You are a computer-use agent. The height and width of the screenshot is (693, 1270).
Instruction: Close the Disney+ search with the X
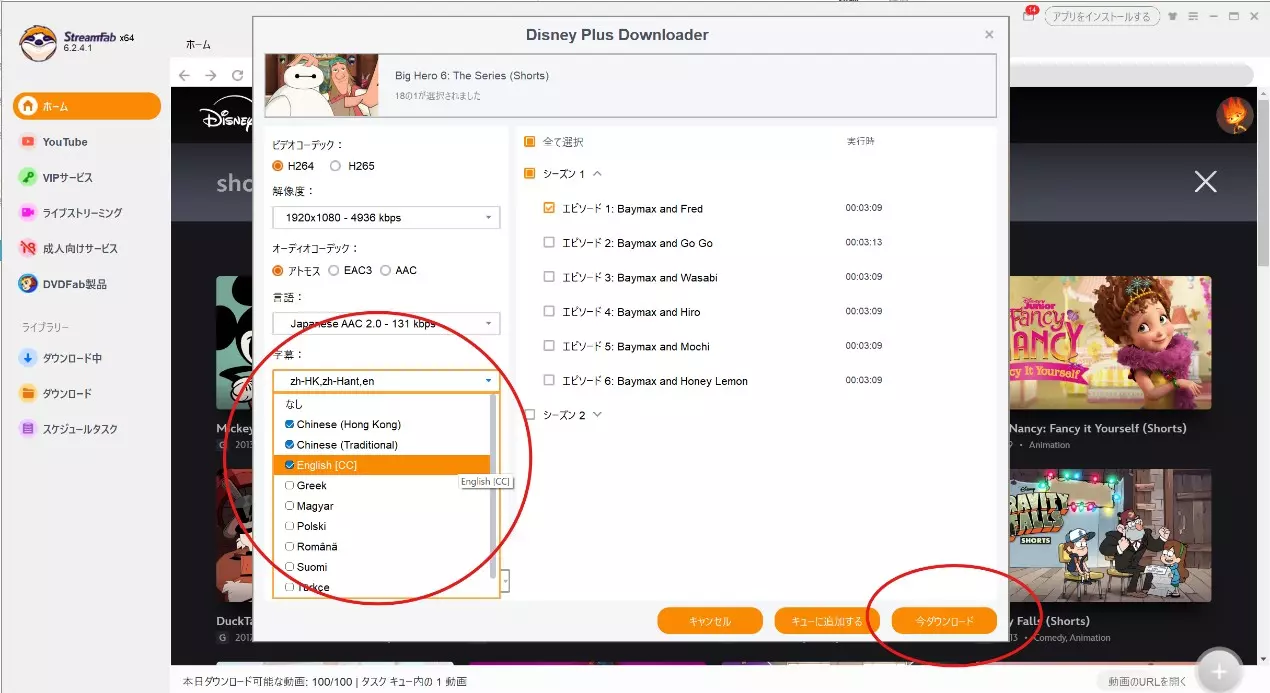[x=1206, y=181]
